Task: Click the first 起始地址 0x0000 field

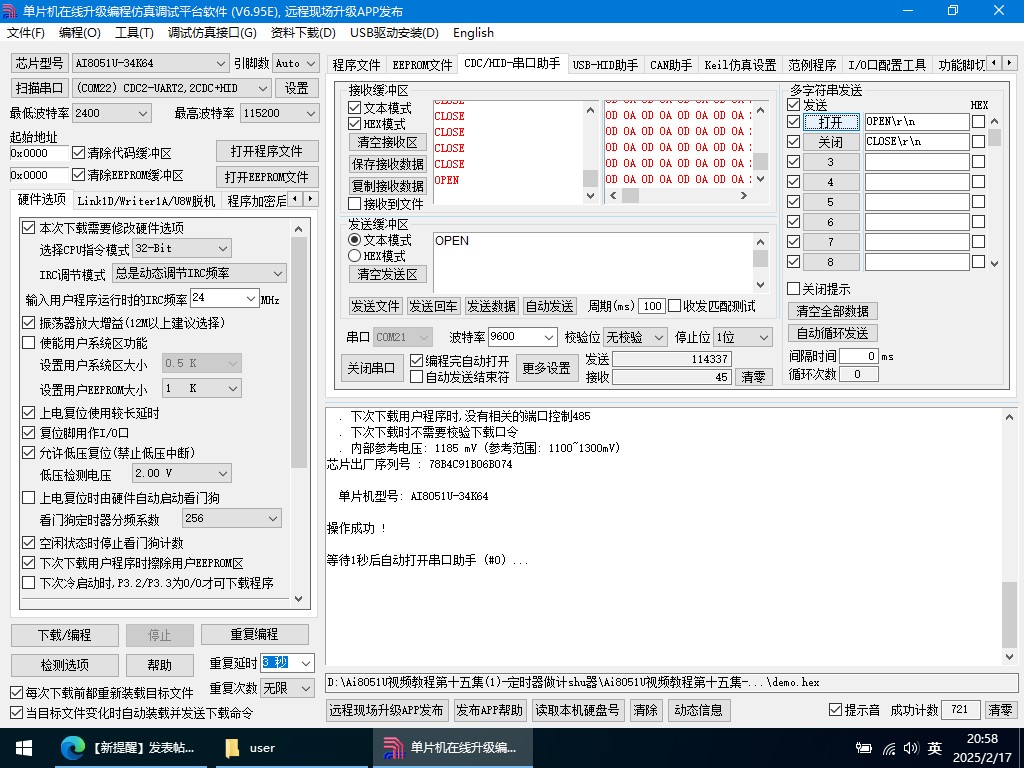Action: (39, 153)
